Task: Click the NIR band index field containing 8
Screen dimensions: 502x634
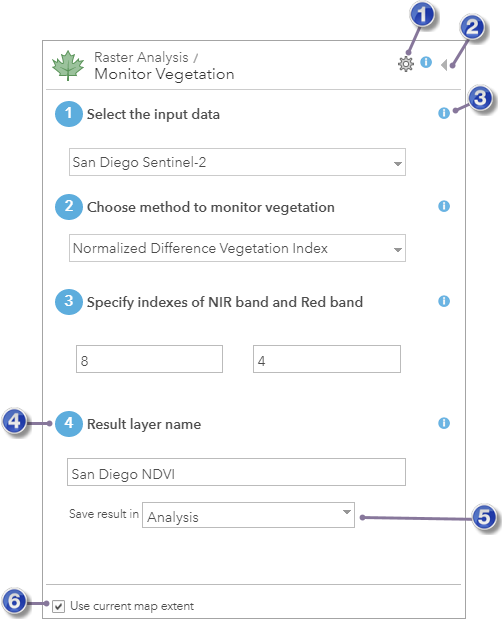Action: [x=150, y=359]
